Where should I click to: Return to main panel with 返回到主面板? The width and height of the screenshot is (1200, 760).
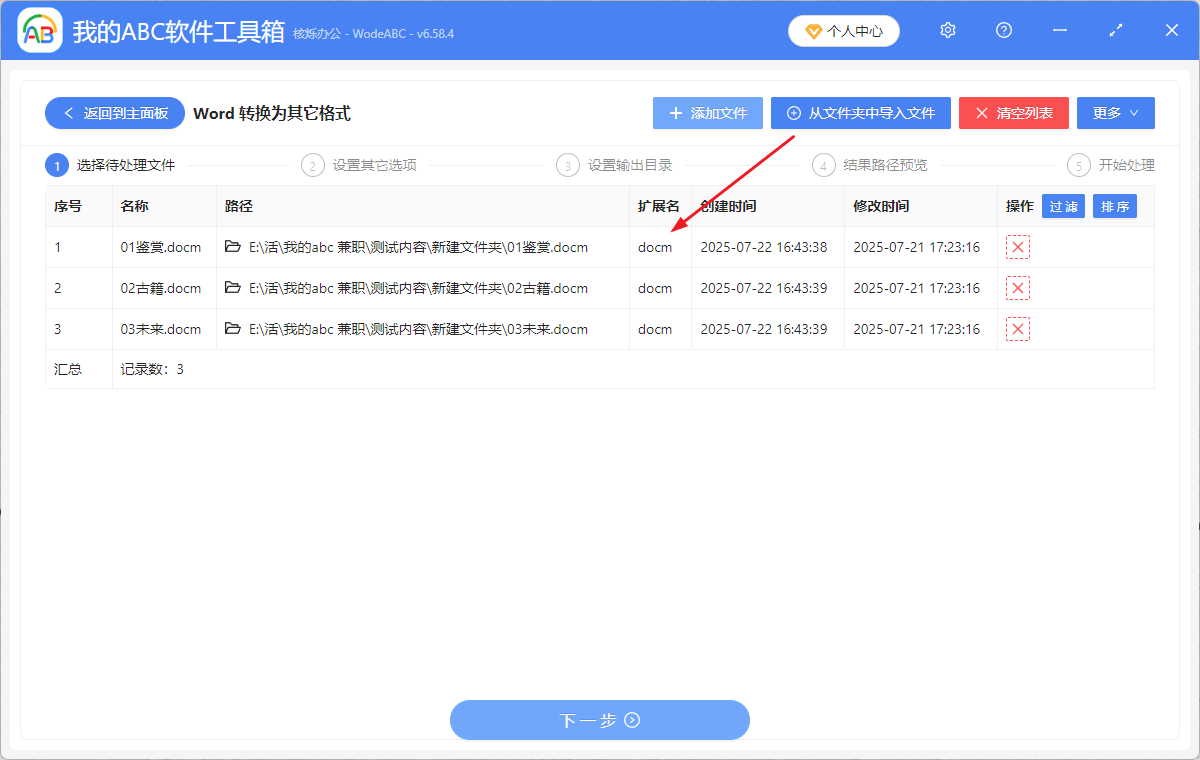click(x=114, y=113)
